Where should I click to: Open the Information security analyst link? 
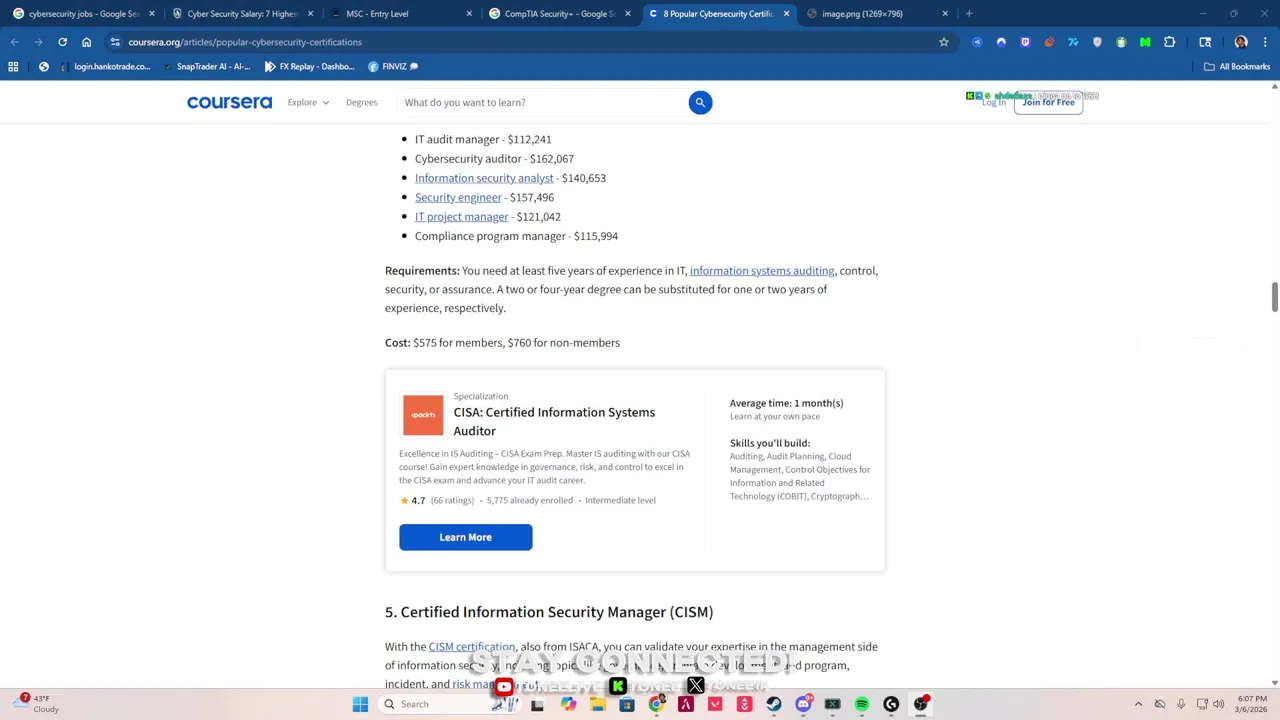point(484,178)
